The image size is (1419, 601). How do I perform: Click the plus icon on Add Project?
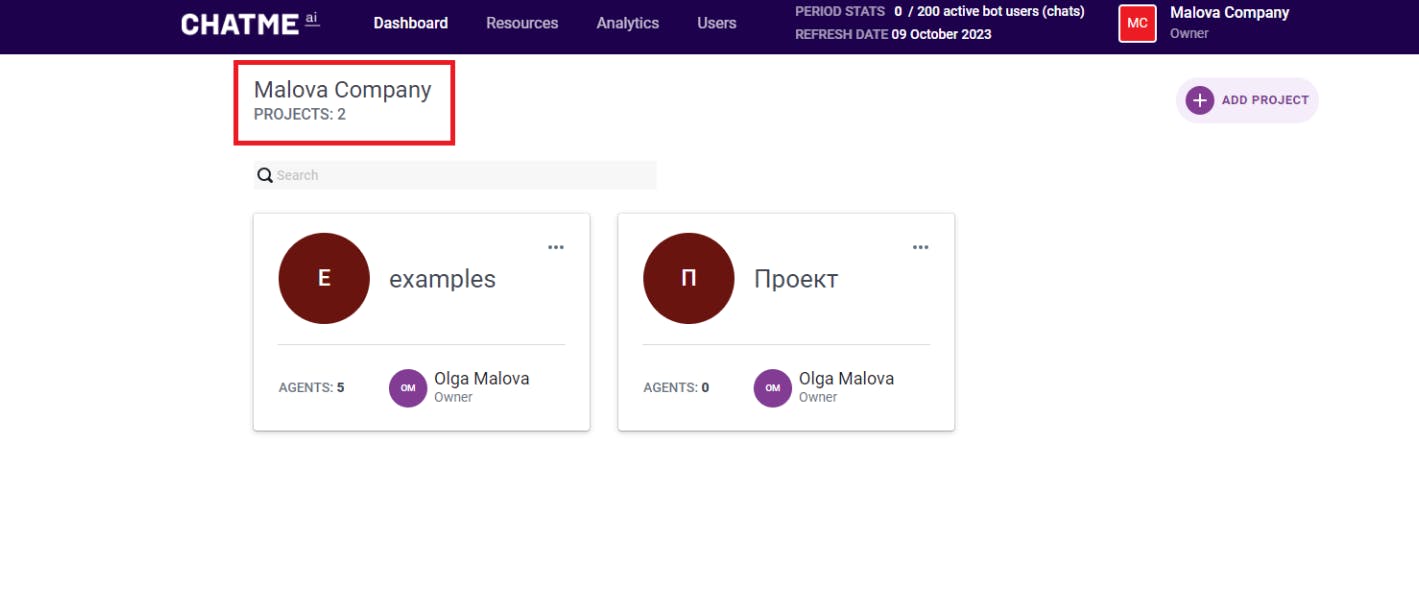(x=1199, y=100)
